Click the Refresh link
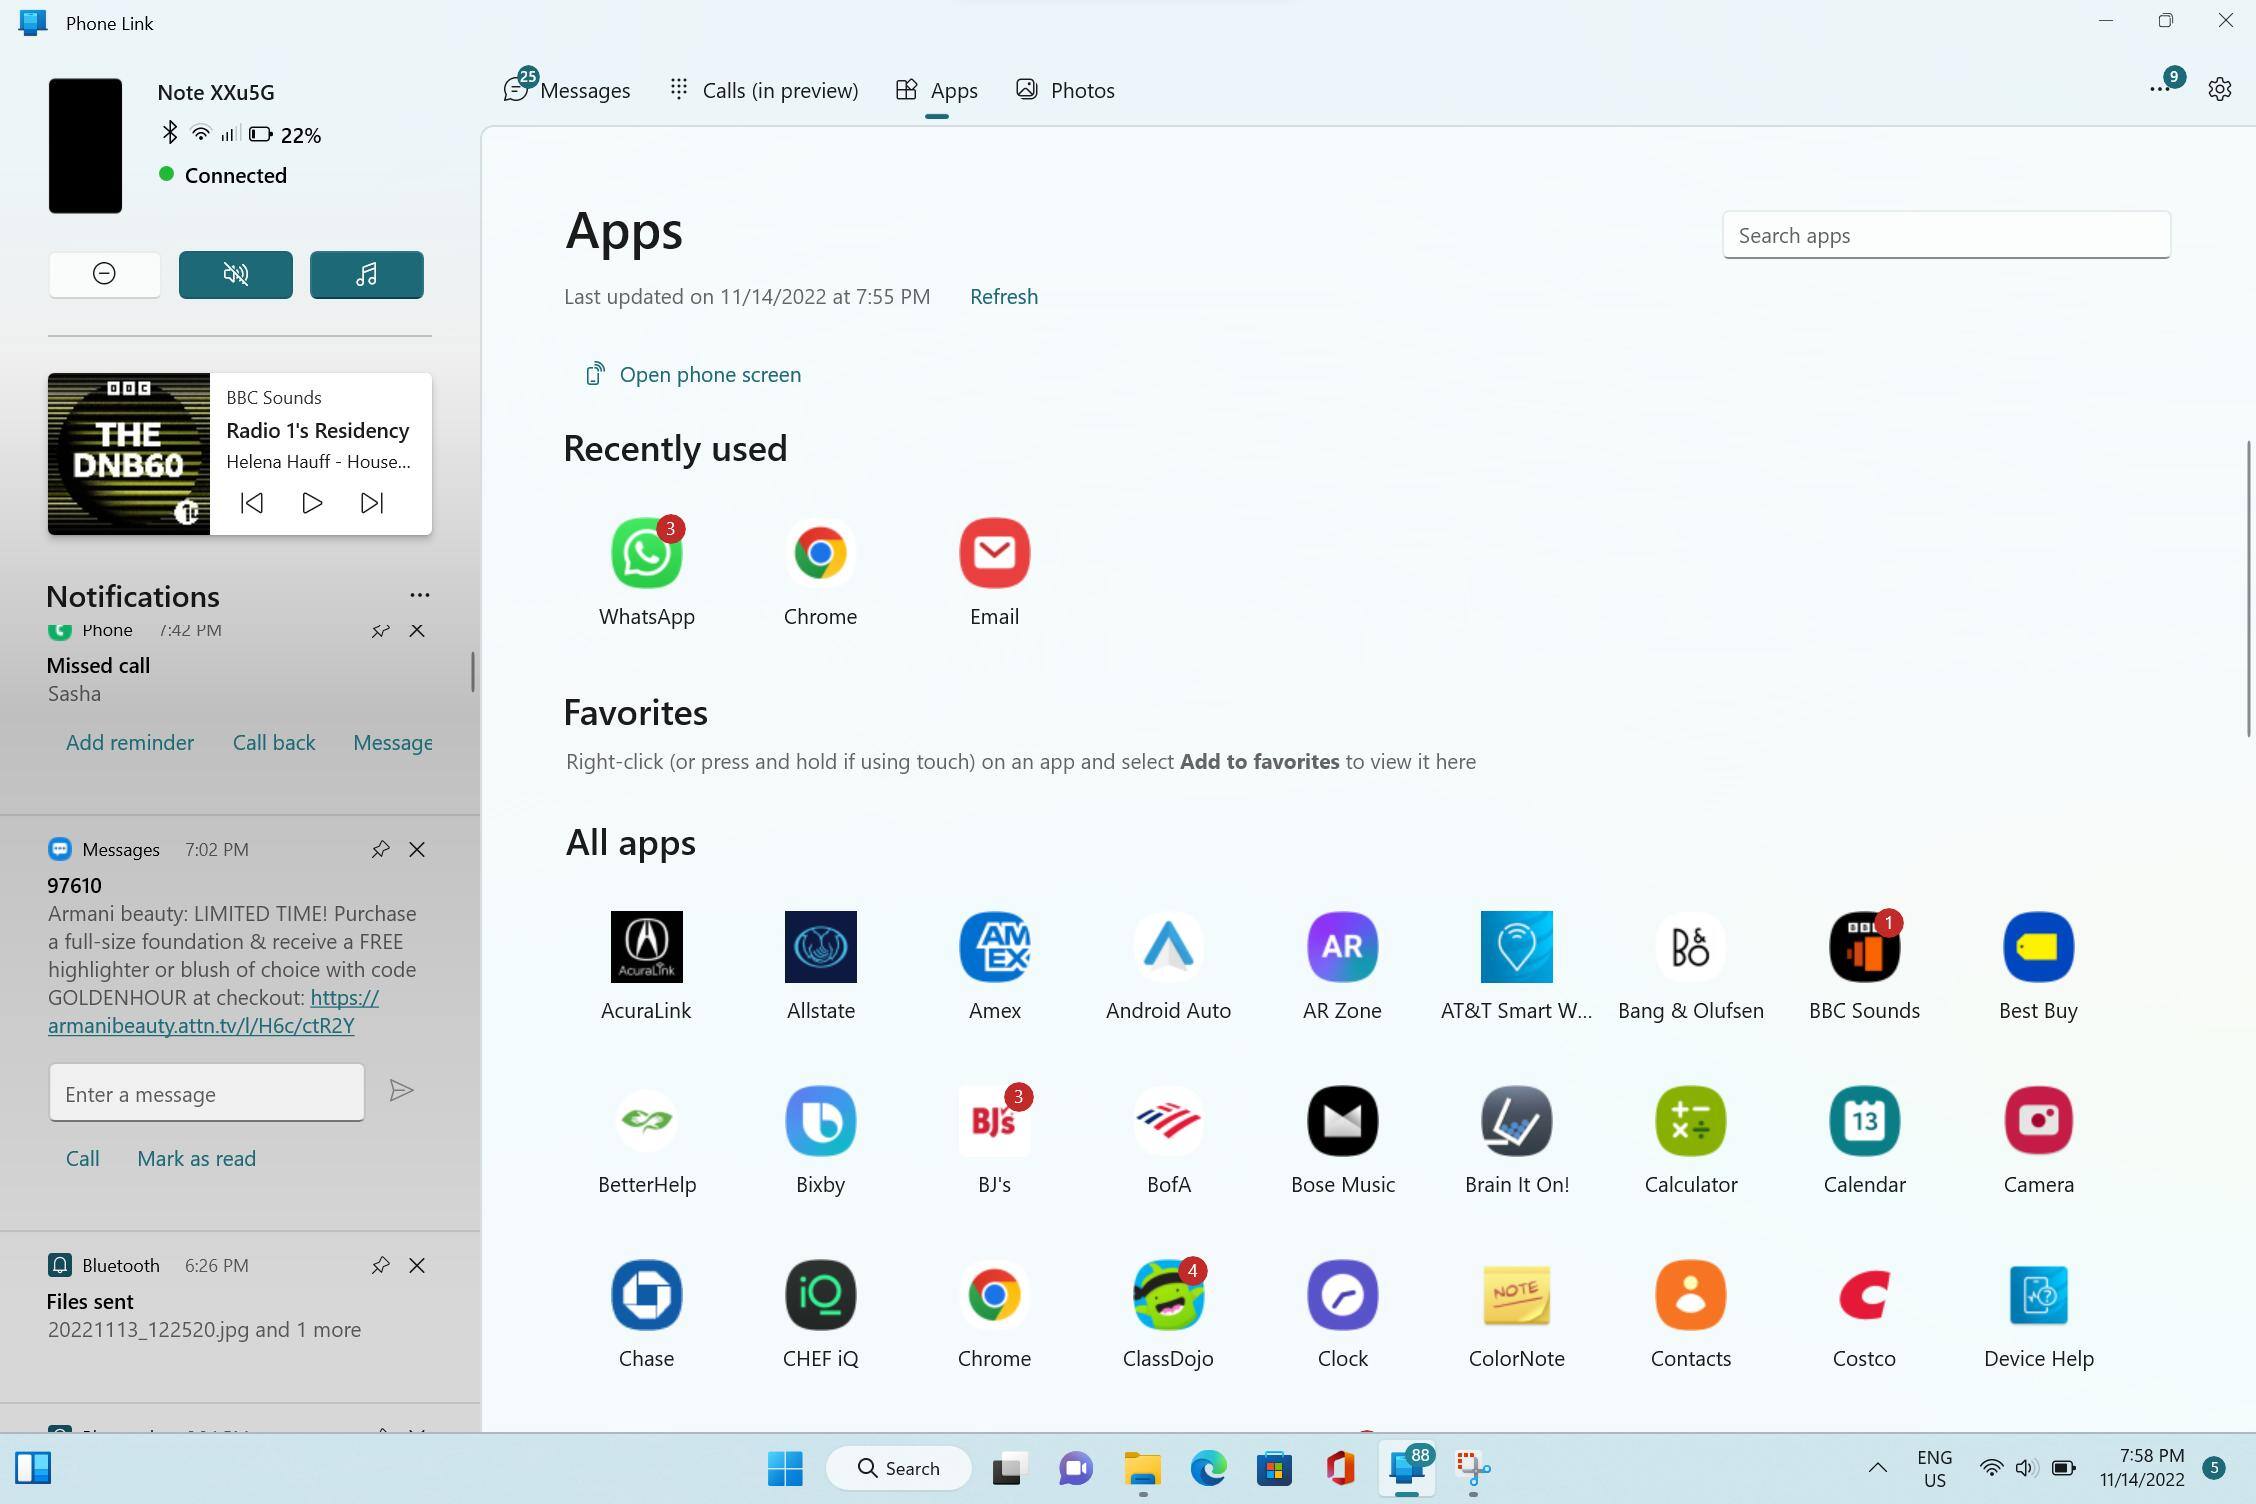This screenshot has width=2256, height=1504. coord(1003,296)
